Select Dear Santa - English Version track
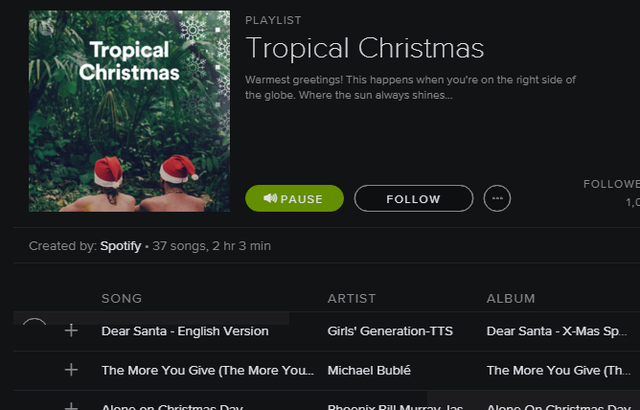640x410 pixels. [x=185, y=331]
